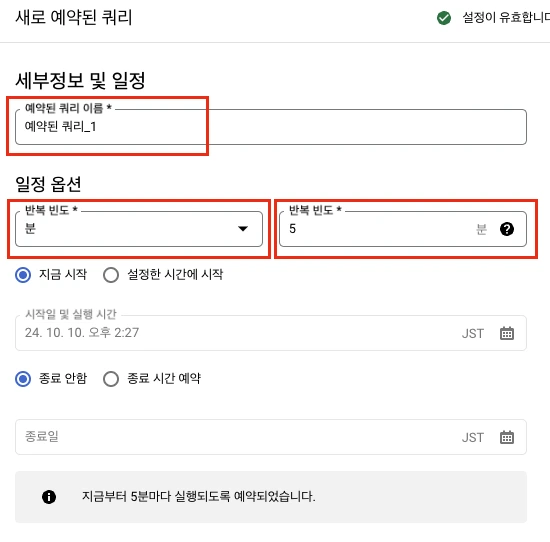
Task: Select the 지금 시작 radio button
Action: tap(23, 275)
